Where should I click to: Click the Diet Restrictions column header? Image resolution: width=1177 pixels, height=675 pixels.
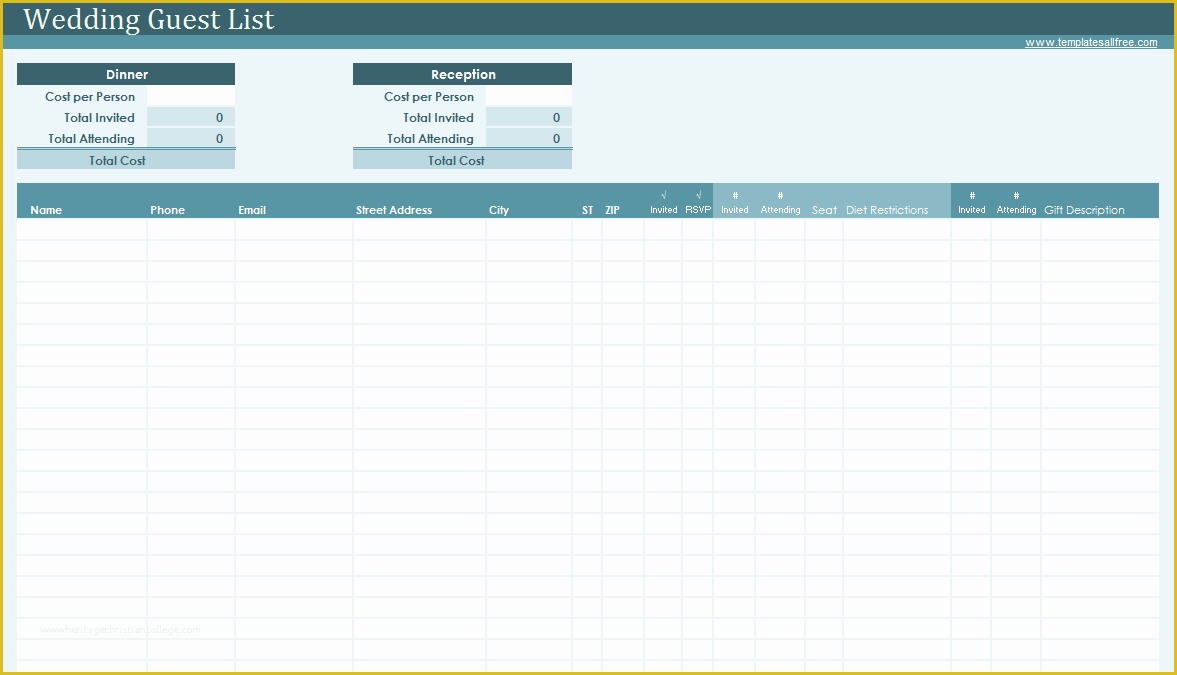[x=887, y=210]
